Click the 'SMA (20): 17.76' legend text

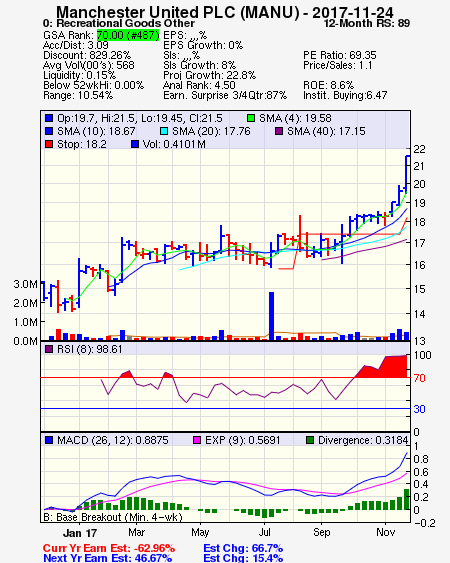point(211,131)
